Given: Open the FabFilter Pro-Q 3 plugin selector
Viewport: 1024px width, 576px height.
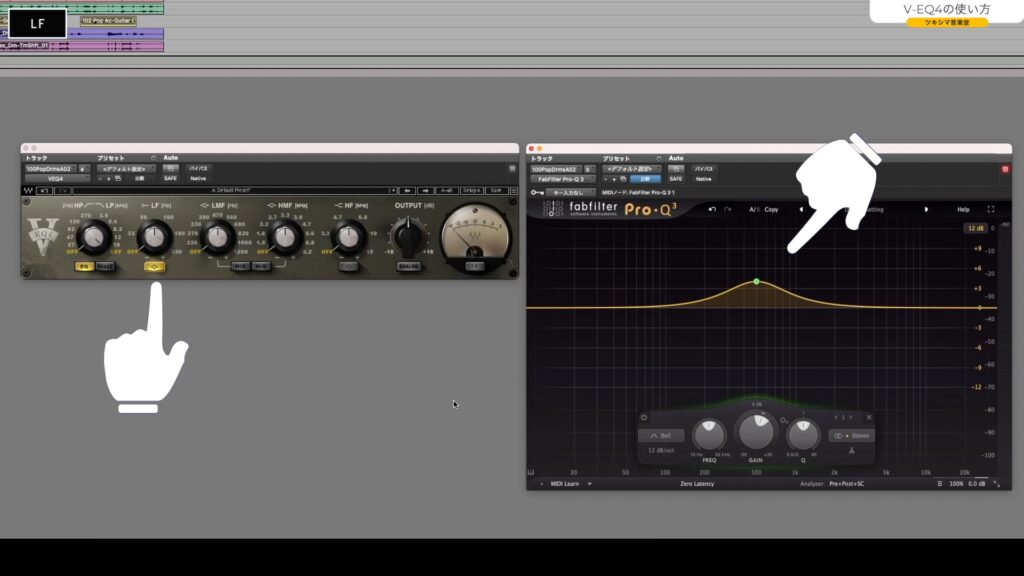Looking at the screenshot, I should coord(562,179).
